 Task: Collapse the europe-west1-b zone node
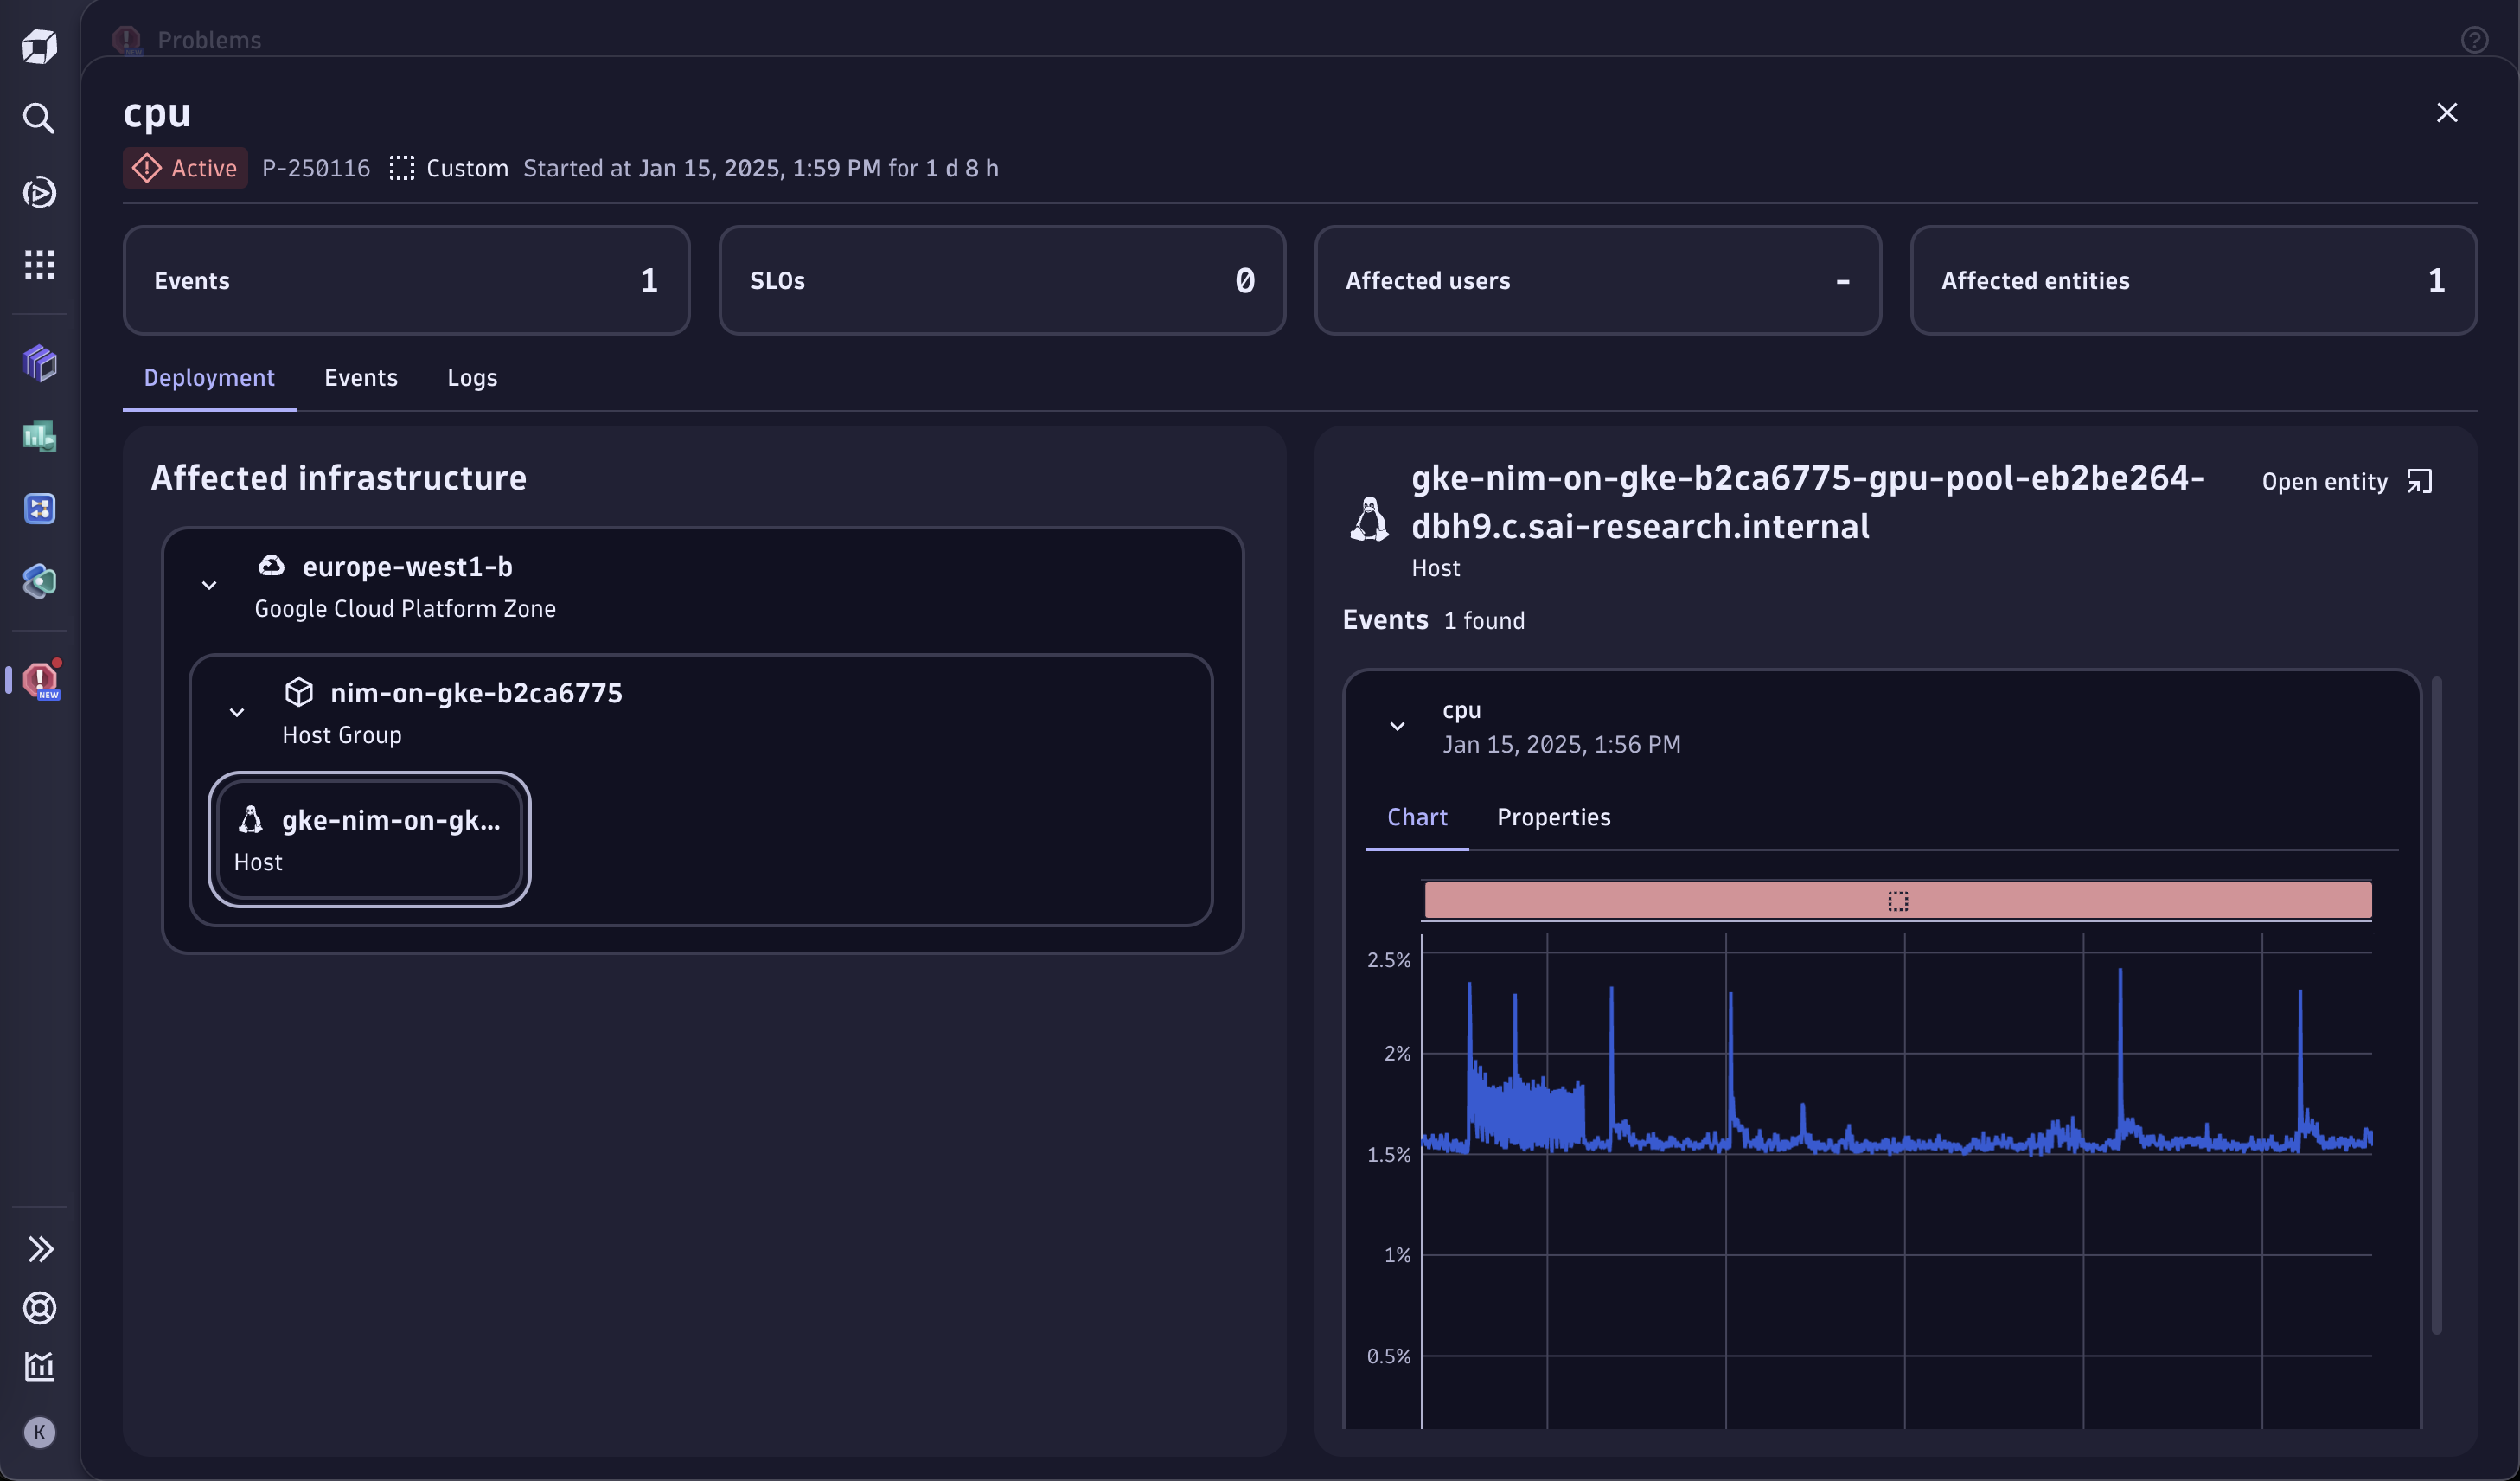(209, 586)
